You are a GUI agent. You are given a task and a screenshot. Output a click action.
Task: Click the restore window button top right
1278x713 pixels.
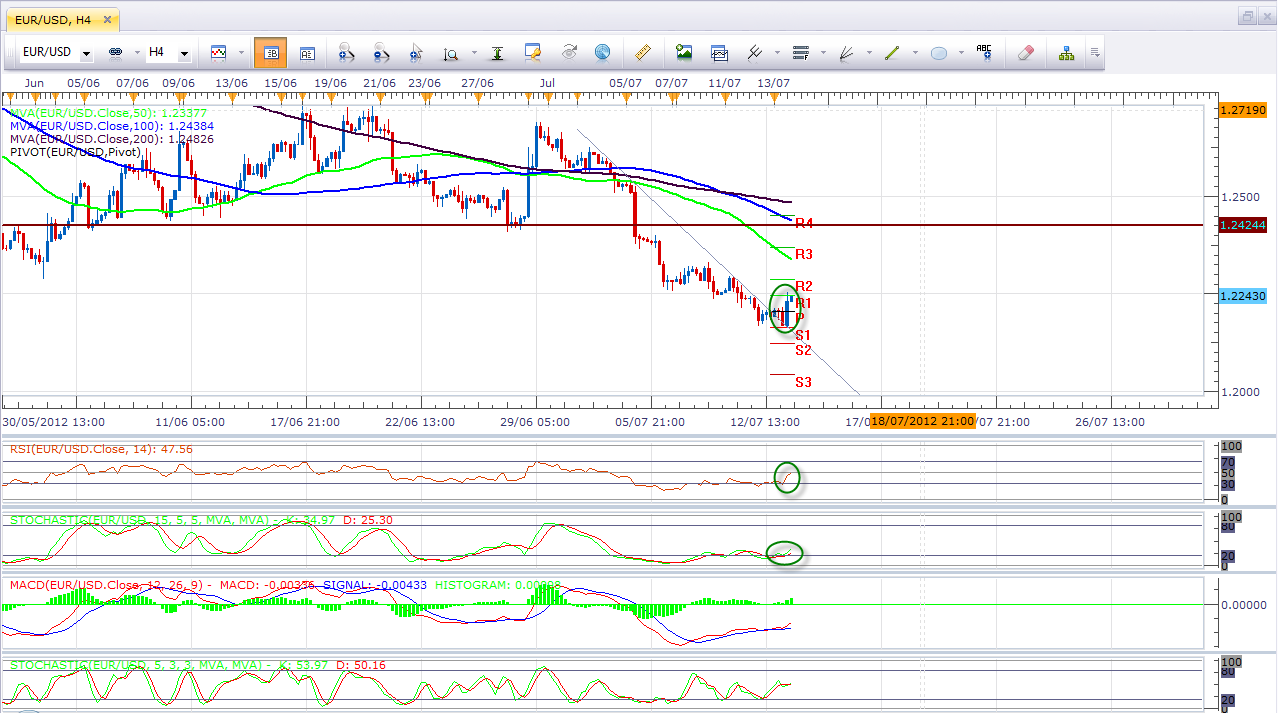tap(1247, 16)
